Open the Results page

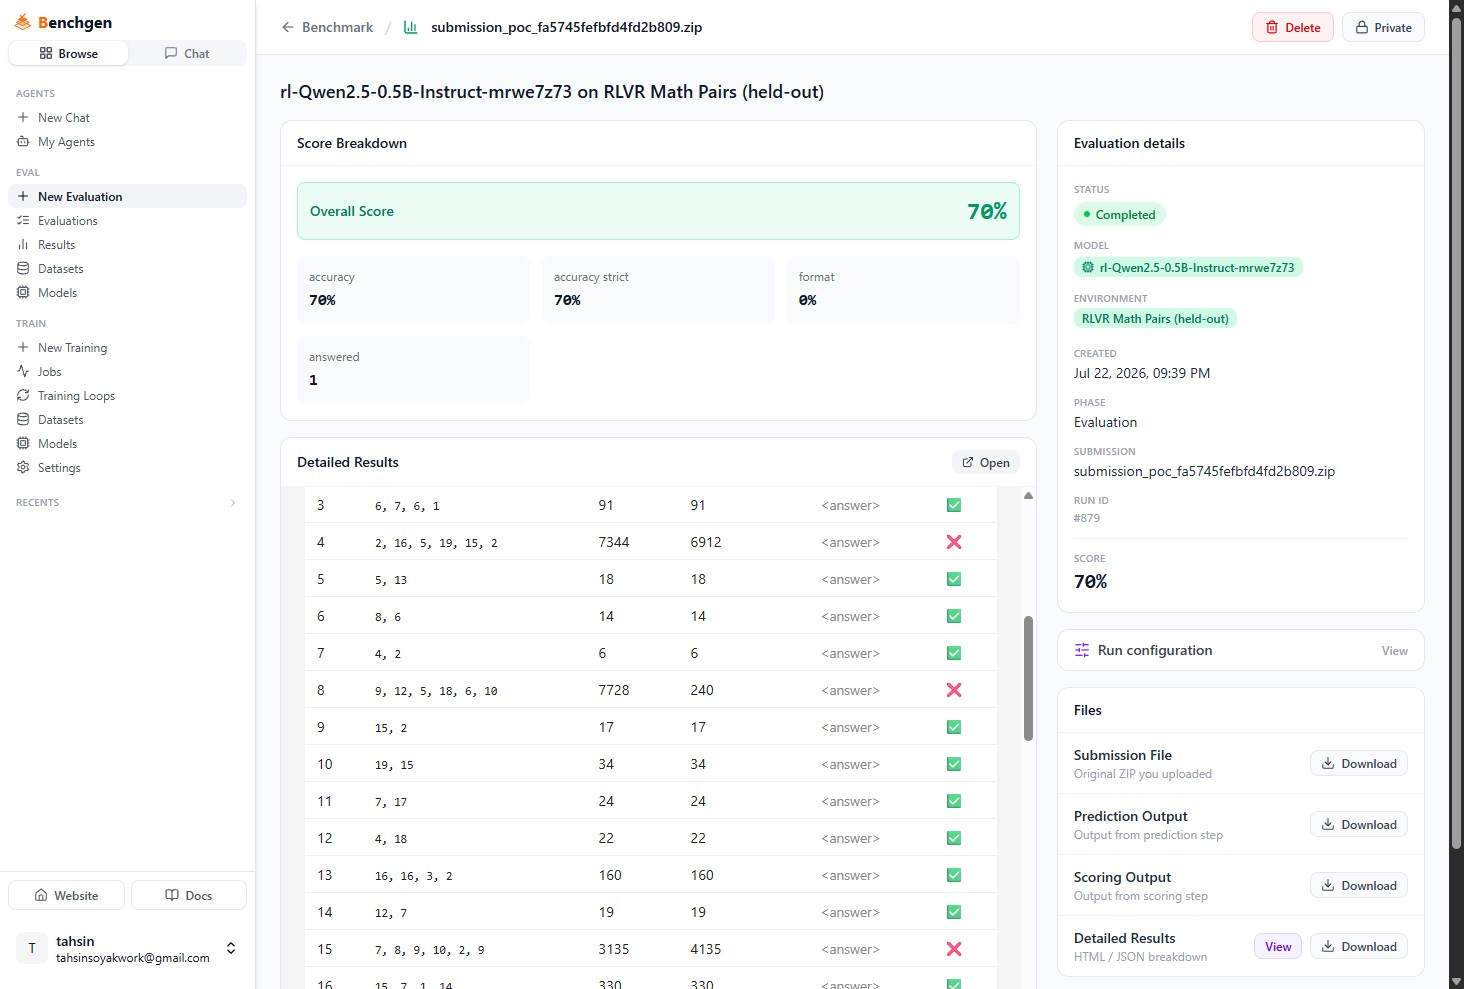[x=127, y=245]
